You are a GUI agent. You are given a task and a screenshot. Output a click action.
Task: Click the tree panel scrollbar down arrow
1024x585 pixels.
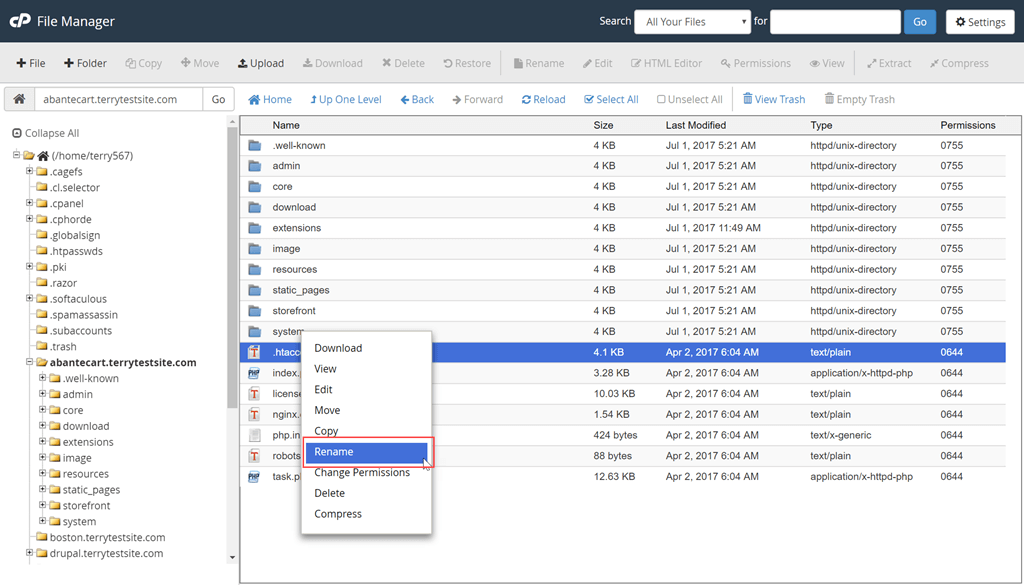pyautogui.click(x=232, y=558)
